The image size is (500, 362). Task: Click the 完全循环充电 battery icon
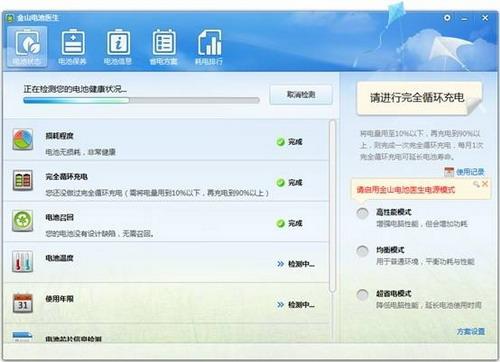point(23,180)
